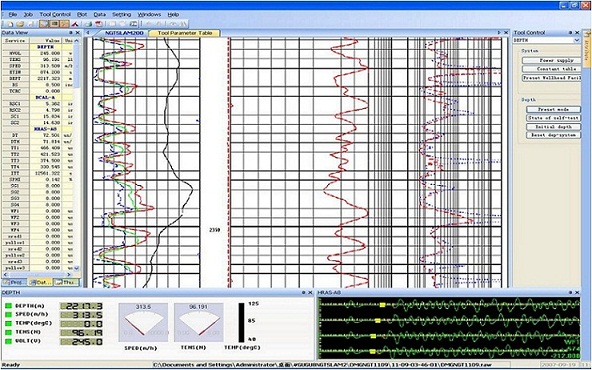This screenshot has height=370, width=592.
Task: Toggle the SPED(m/h) green indicator
Action: 8,314
